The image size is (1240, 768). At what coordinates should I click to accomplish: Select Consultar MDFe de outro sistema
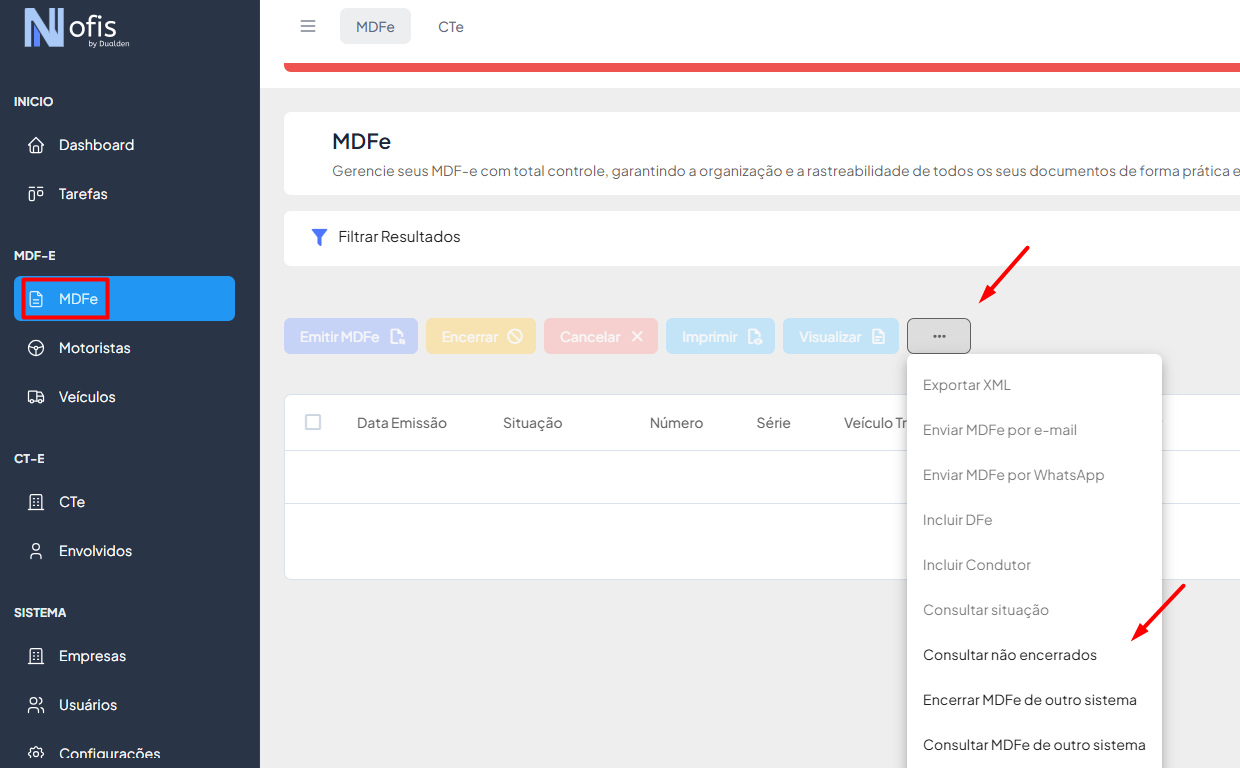point(1033,745)
